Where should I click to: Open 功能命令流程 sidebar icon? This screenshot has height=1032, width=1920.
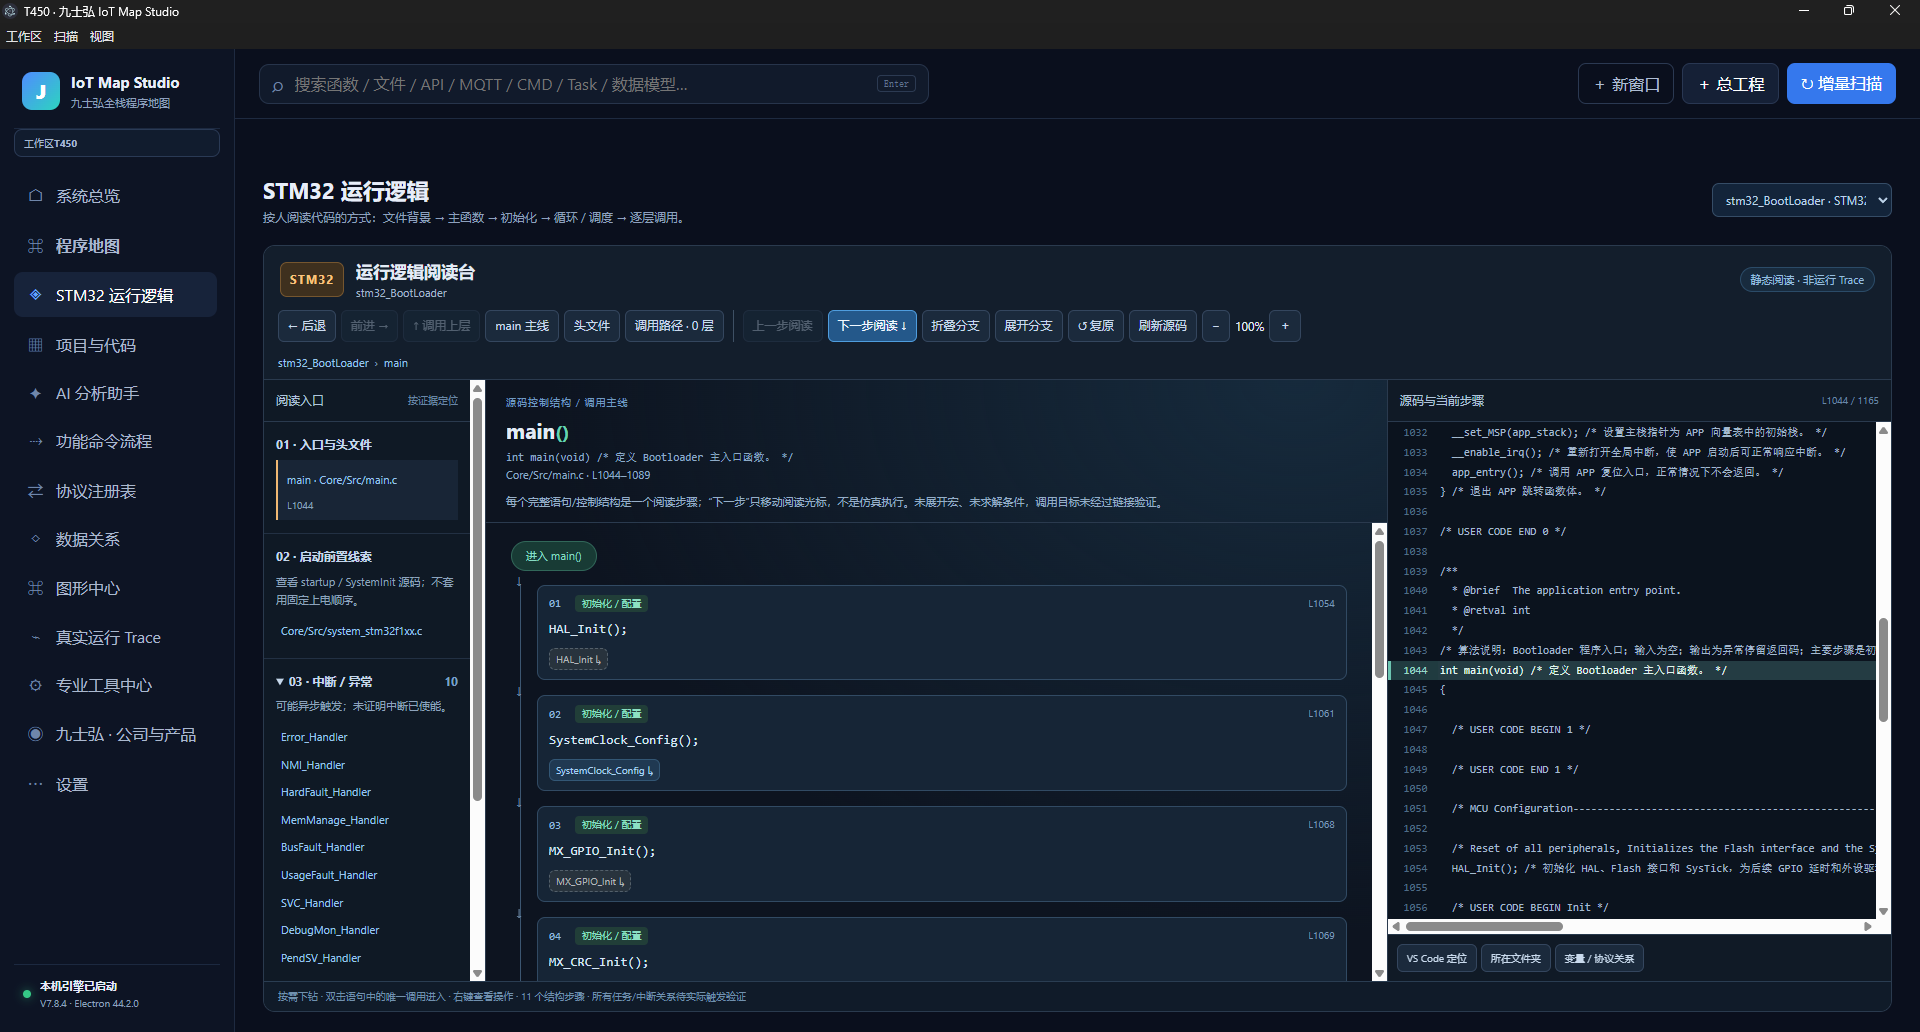[36, 441]
